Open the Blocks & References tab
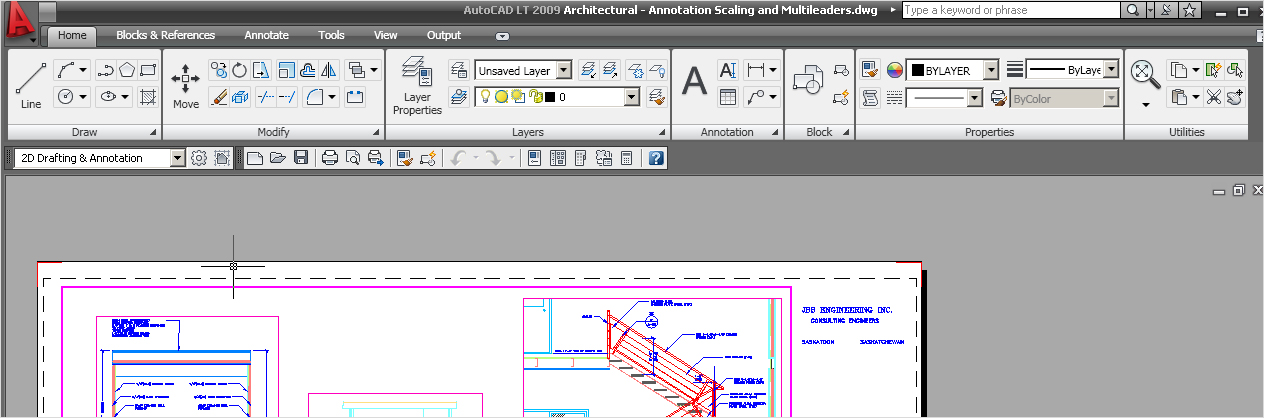 (x=165, y=35)
